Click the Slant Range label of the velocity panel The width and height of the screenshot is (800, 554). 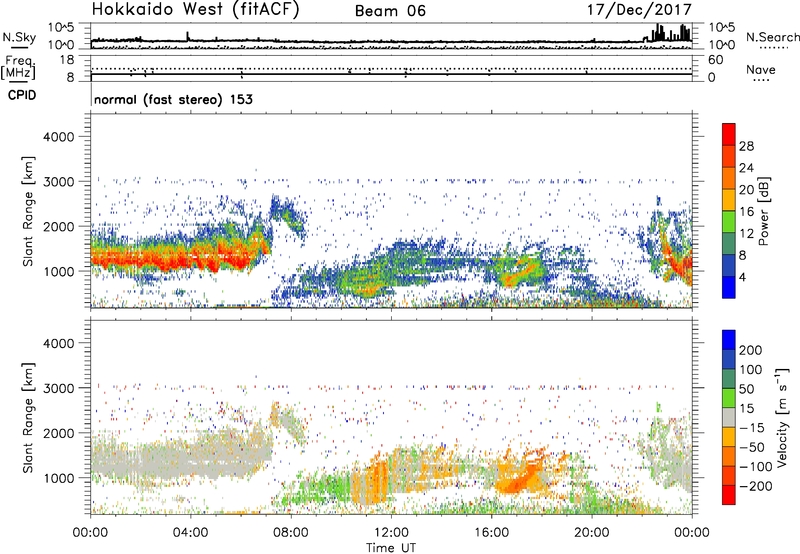tap(28, 417)
